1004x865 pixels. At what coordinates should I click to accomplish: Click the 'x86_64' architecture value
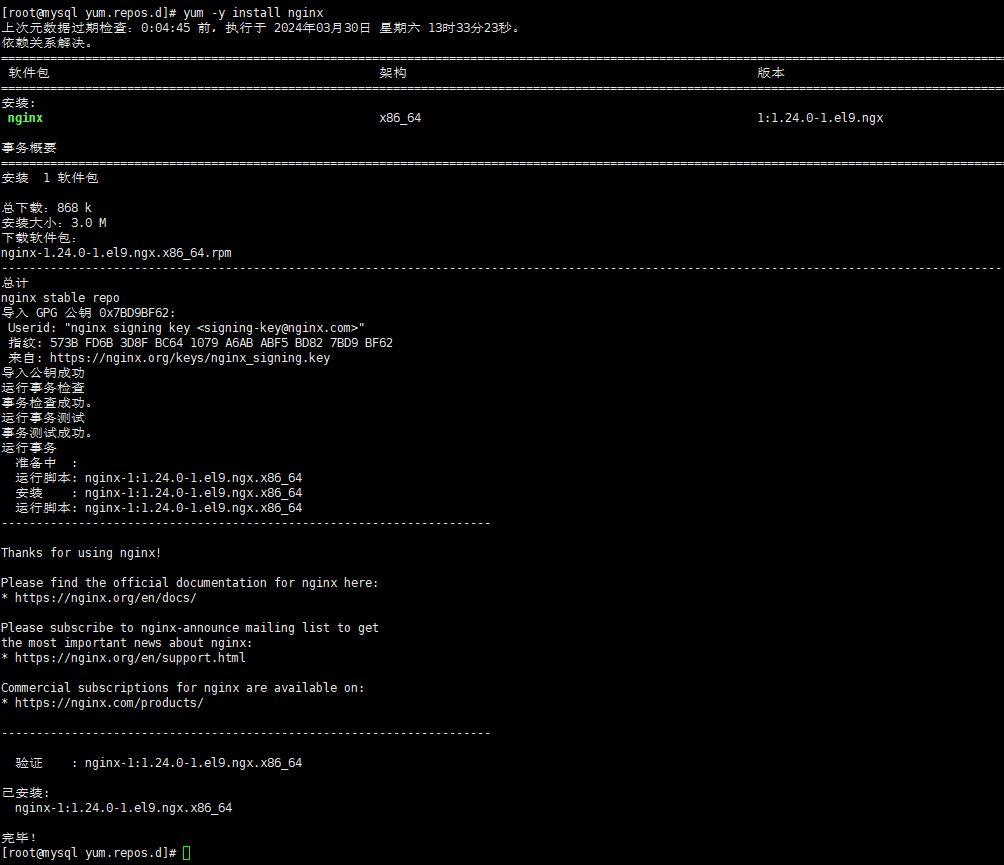(400, 118)
